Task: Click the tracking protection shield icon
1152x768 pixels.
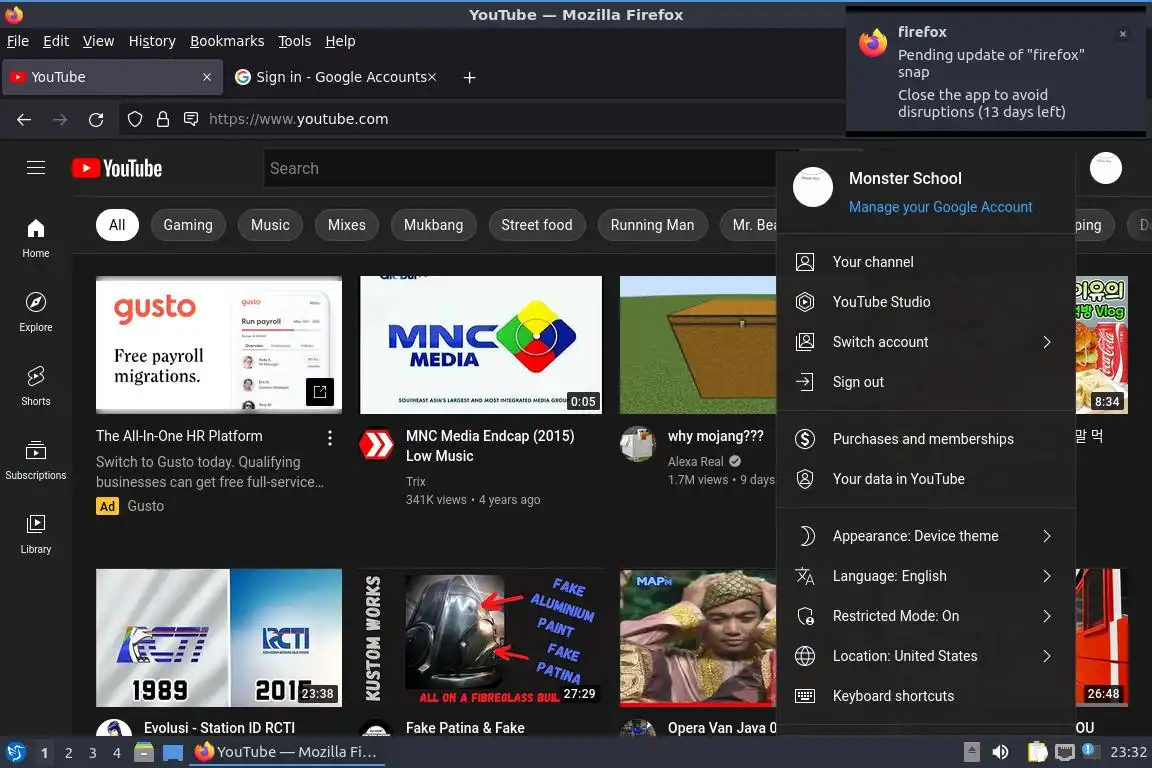Action: [x=134, y=119]
